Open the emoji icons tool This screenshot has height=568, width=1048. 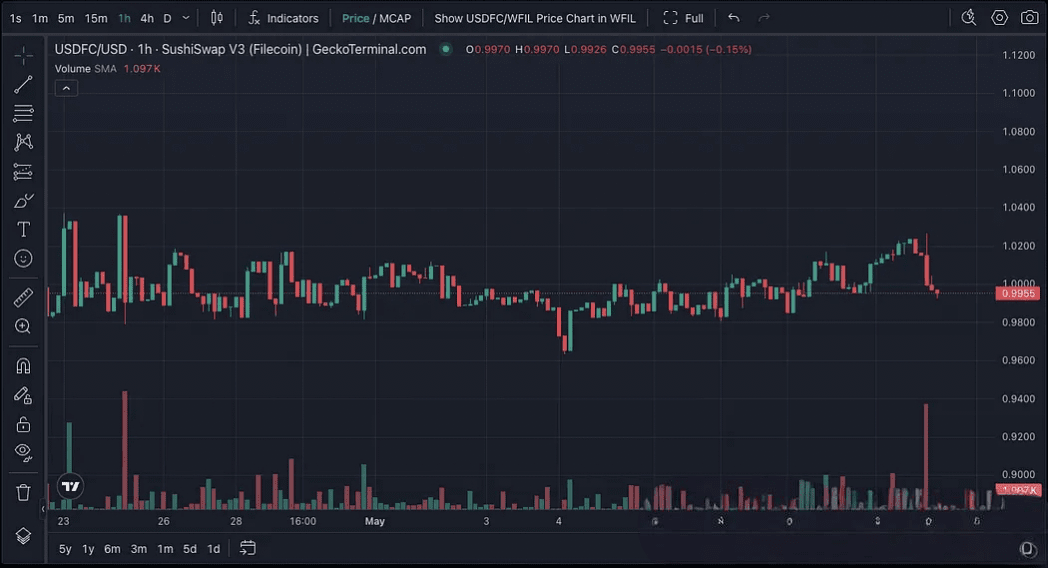23,259
